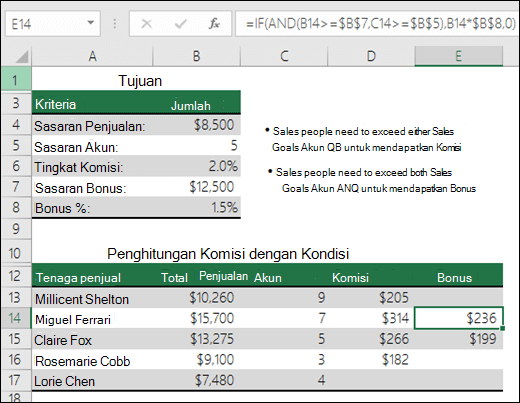Image resolution: width=520 pixels, height=403 pixels.
Task: Click the Total Penjualan header cell
Action: (x=197, y=276)
